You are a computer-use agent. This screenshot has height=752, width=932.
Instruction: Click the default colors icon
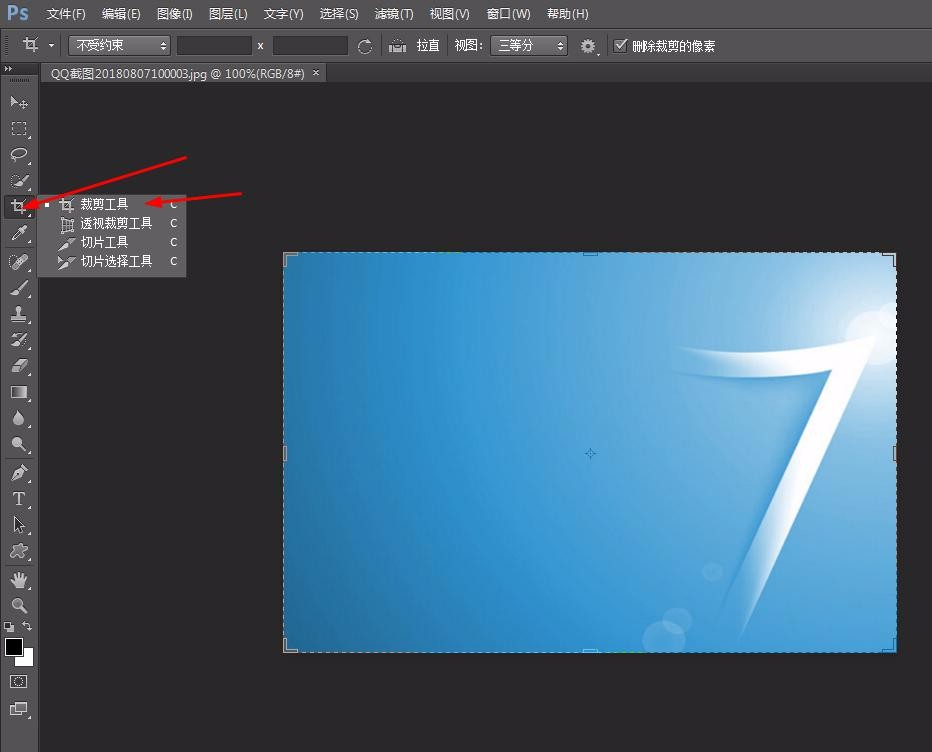[9, 627]
